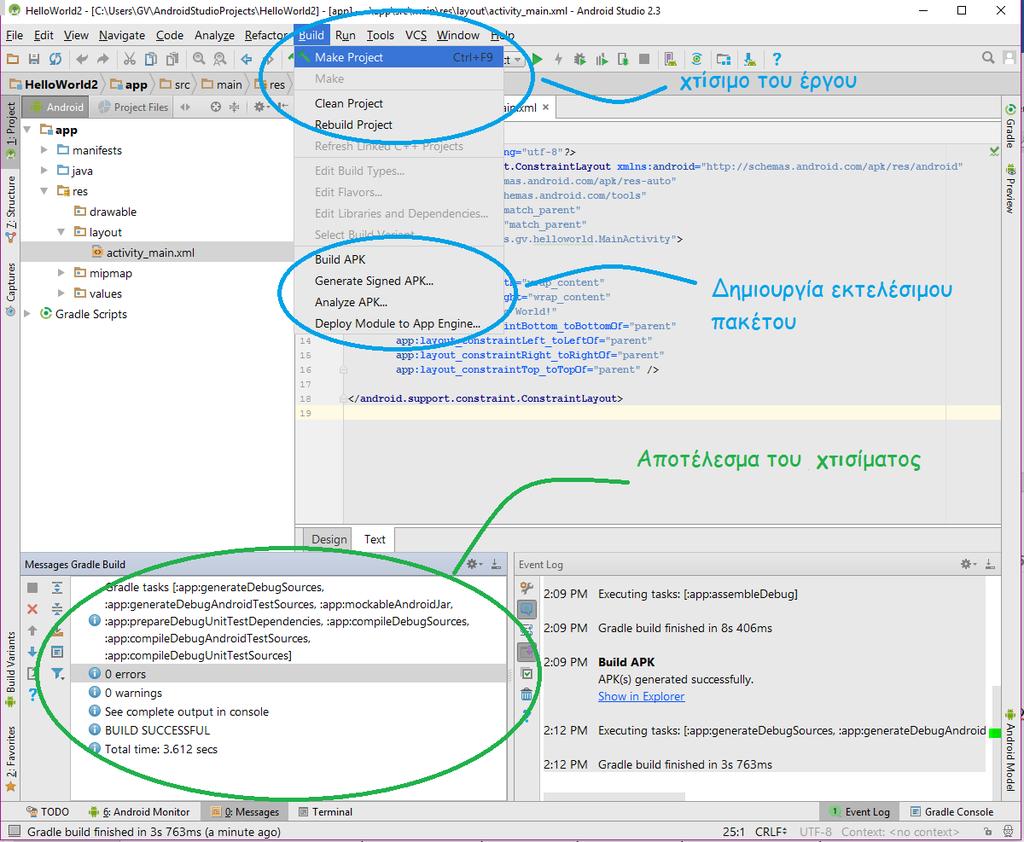Toggle the Gradle side tool window
The height and width of the screenshot is (842, 1024).
[x=1010, y=126]
